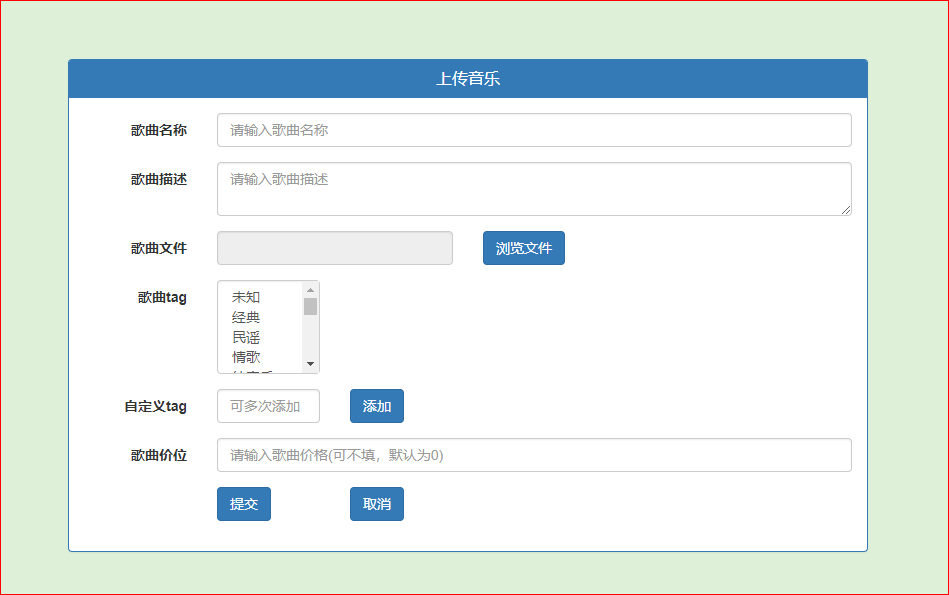Click the tag list scrollbar thumb
949x595 pixels.
tap(310, 307)
